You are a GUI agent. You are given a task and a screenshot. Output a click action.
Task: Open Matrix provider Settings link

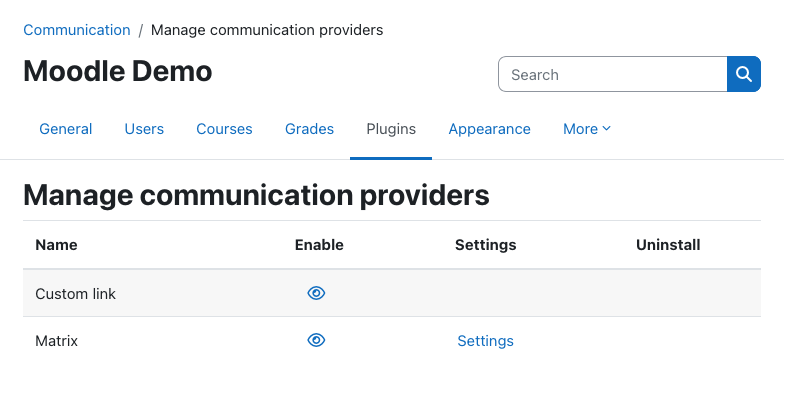tap(485, 341)
